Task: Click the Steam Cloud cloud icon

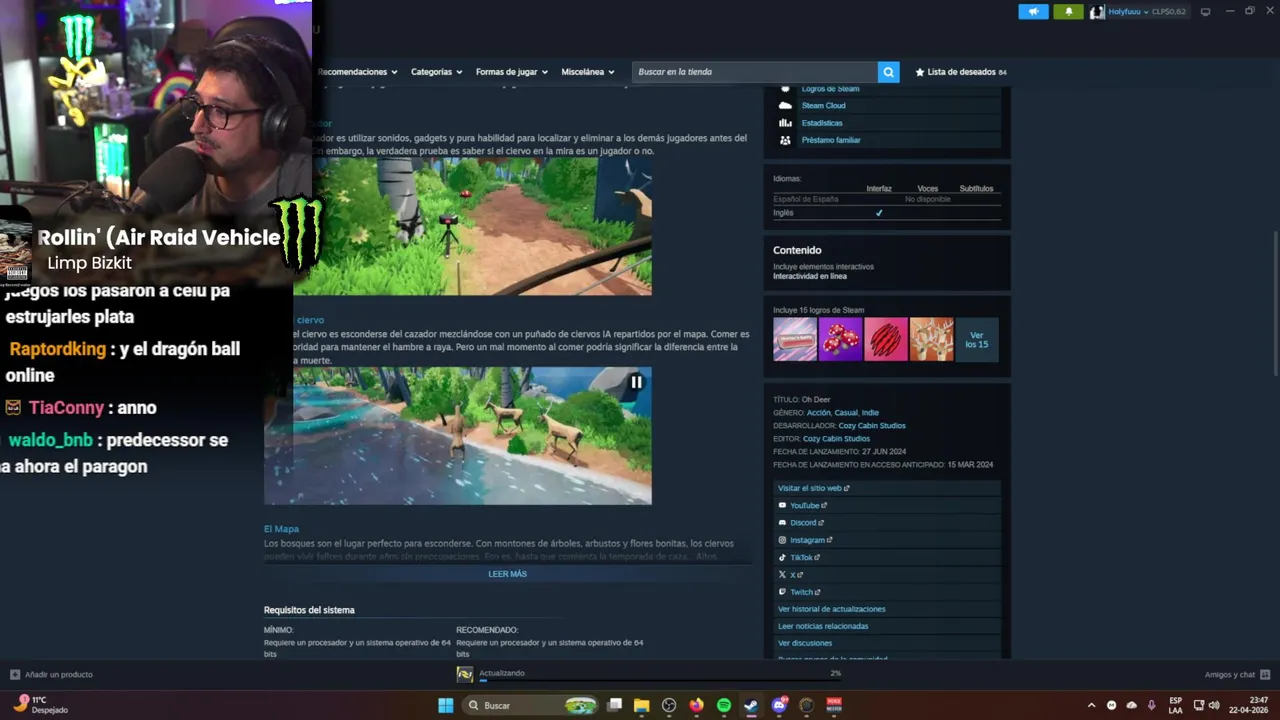Action: (785, 105)
